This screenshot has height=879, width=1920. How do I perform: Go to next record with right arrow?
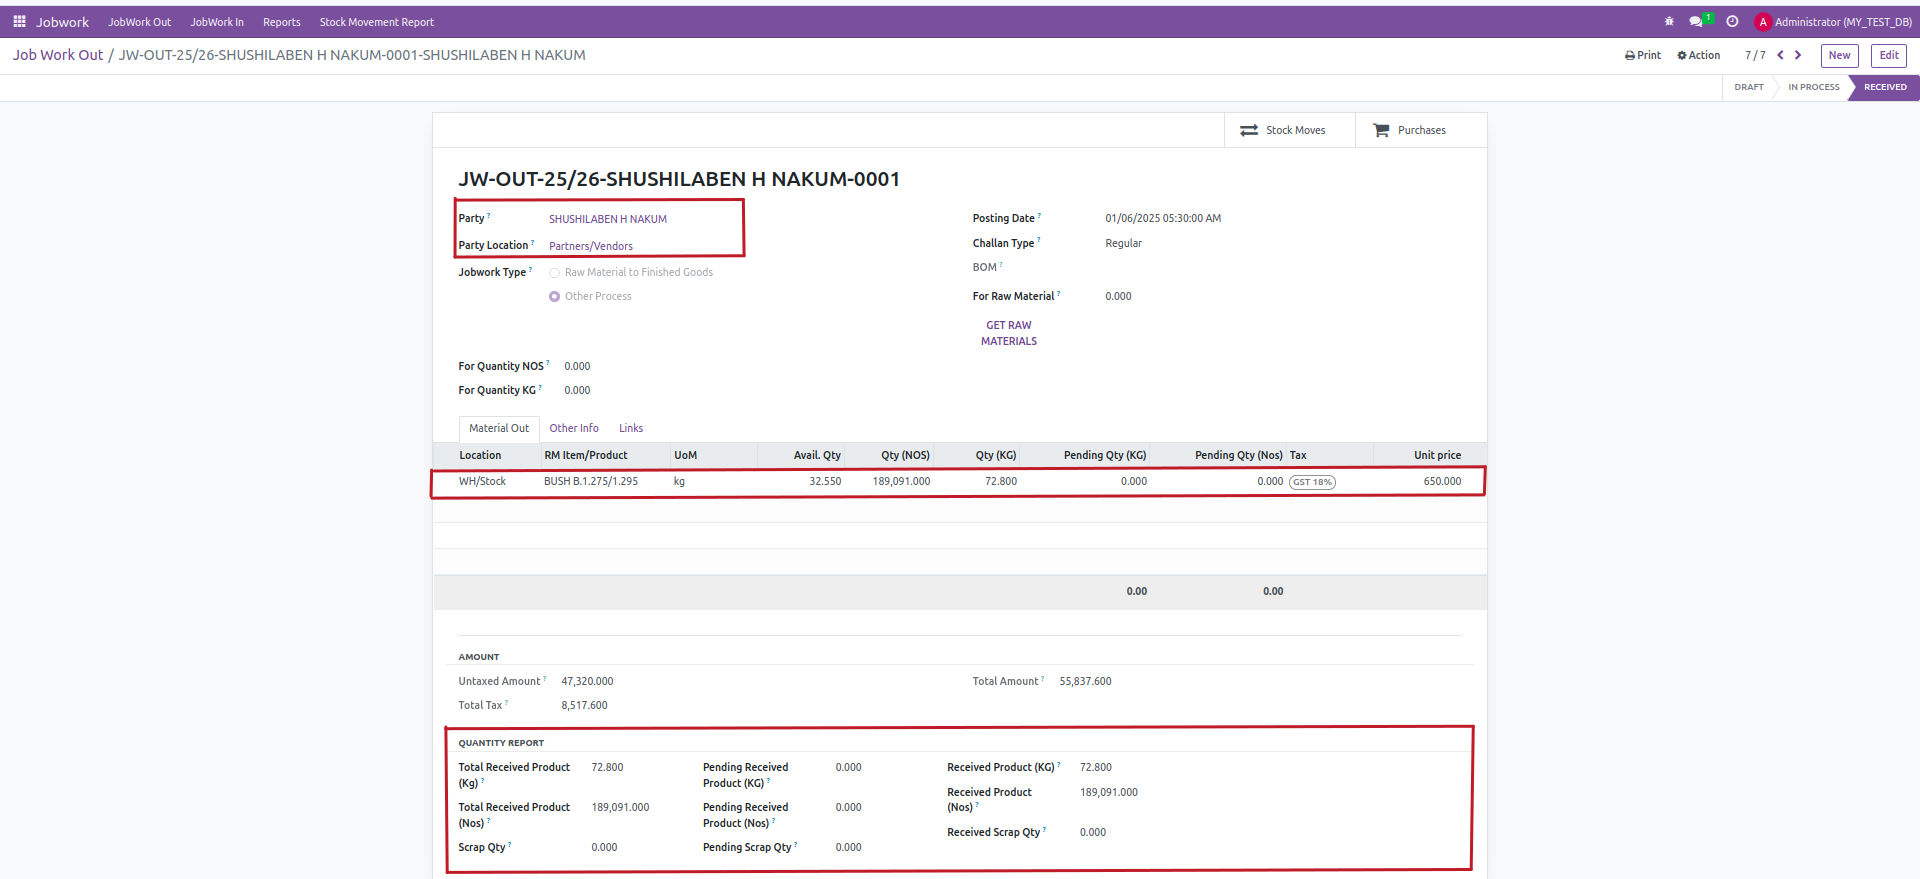1798,55
